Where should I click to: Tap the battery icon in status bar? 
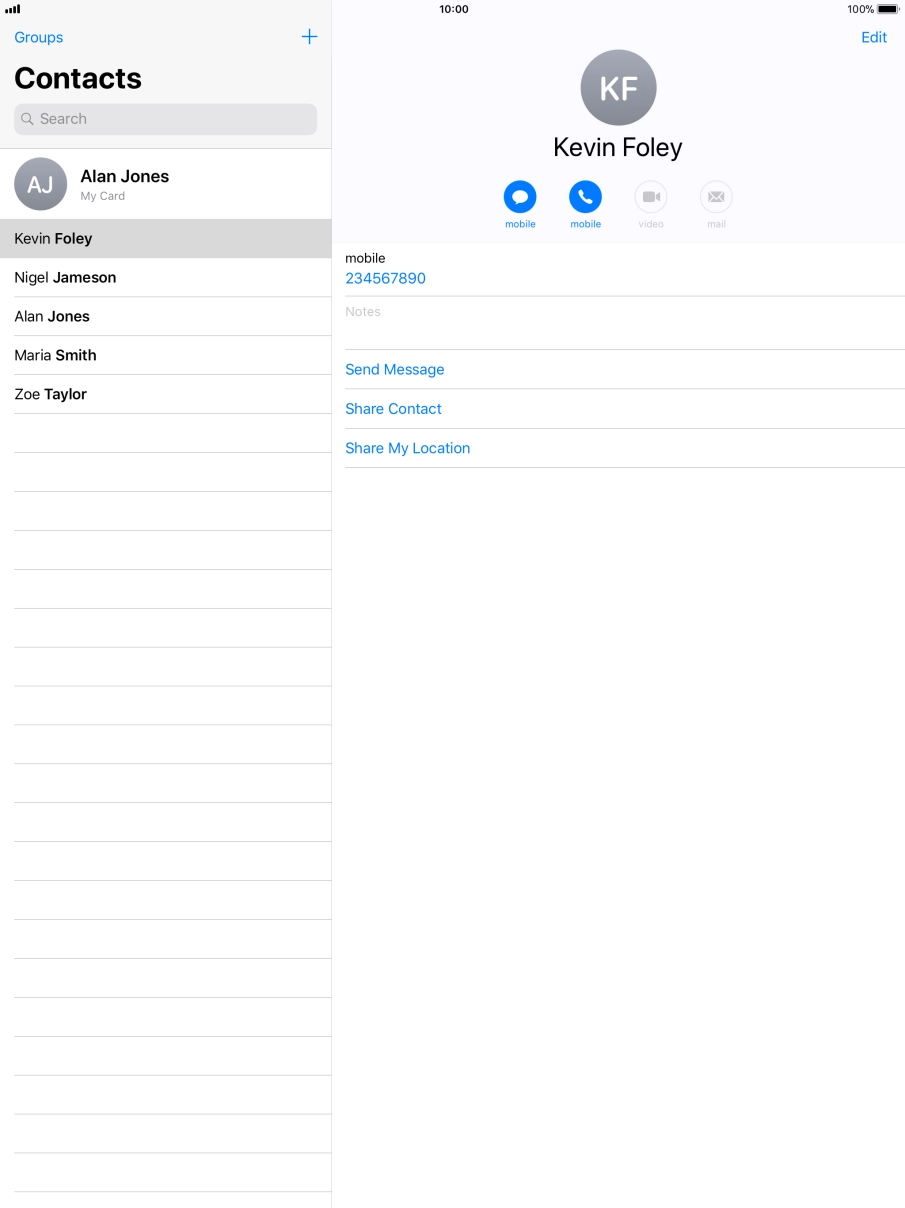[887, 9]
